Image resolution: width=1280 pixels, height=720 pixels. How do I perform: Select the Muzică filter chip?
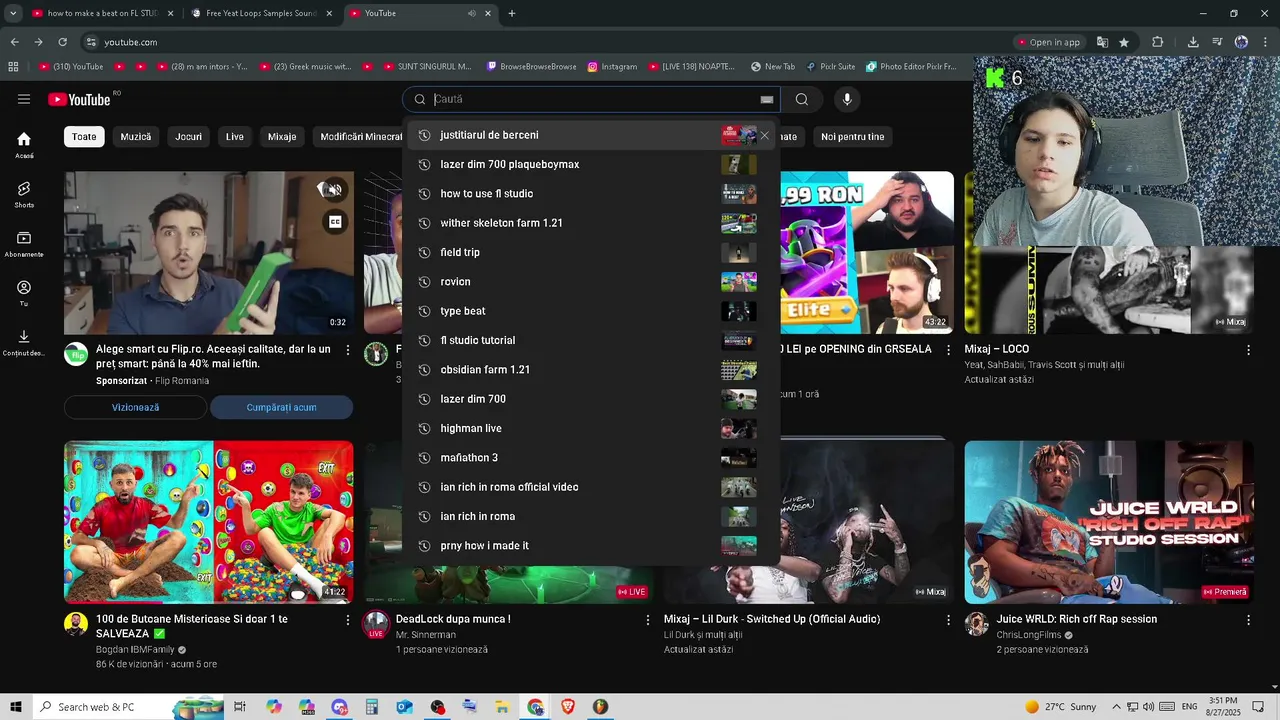click(x=136, y=137)
